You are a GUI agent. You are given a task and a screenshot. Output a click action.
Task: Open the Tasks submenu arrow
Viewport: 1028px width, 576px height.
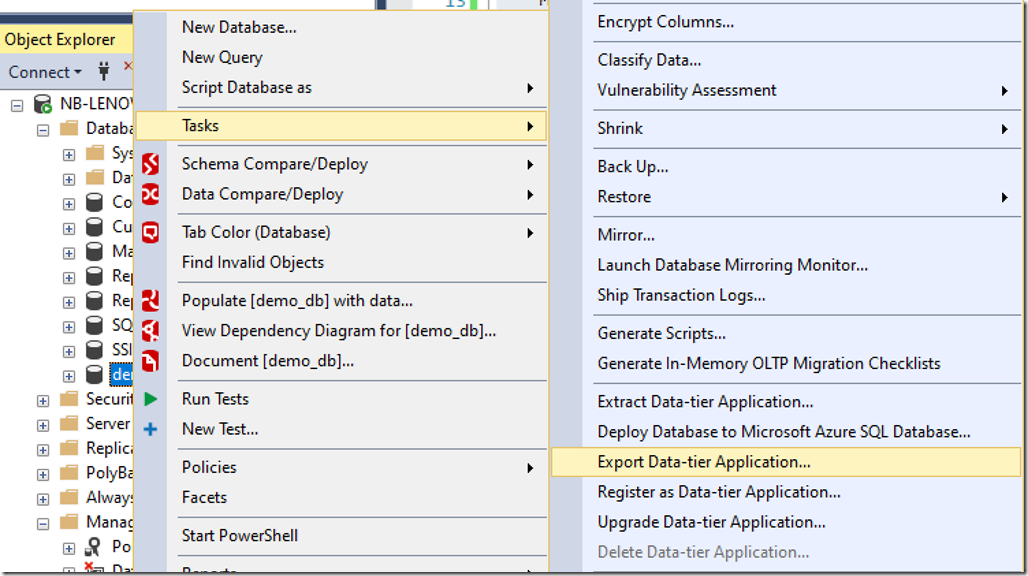[x=530, y=126]
